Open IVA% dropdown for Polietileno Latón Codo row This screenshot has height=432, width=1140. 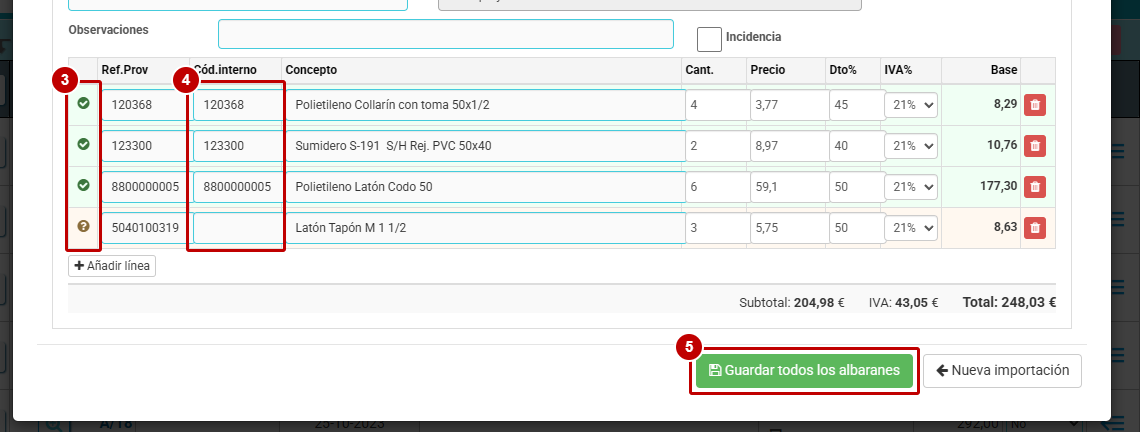point(911,187)
